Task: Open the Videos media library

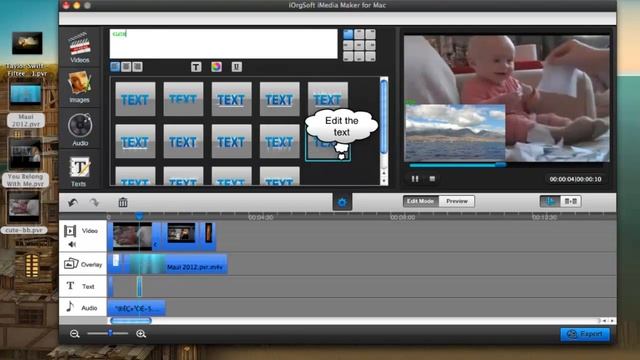Action: pos(80,47)
